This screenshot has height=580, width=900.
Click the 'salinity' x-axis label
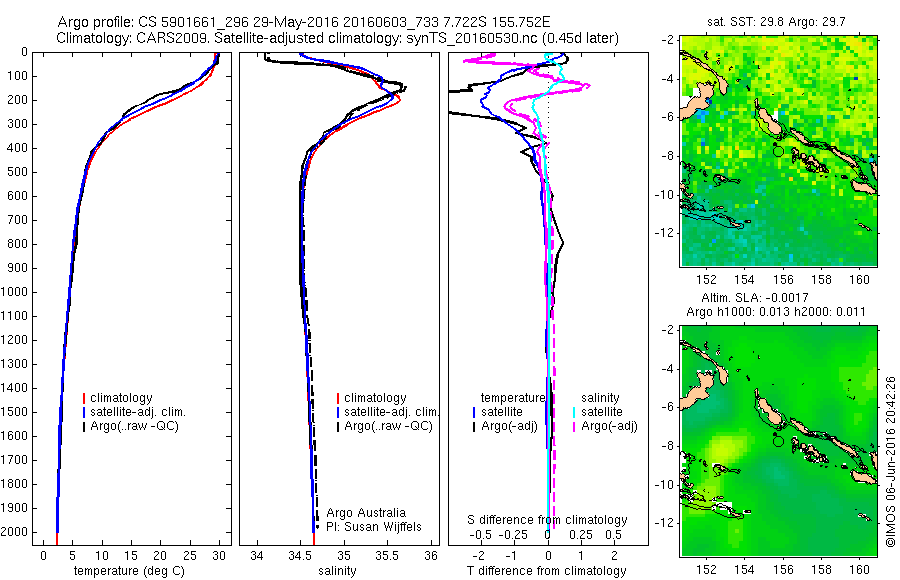coord(337,571)
